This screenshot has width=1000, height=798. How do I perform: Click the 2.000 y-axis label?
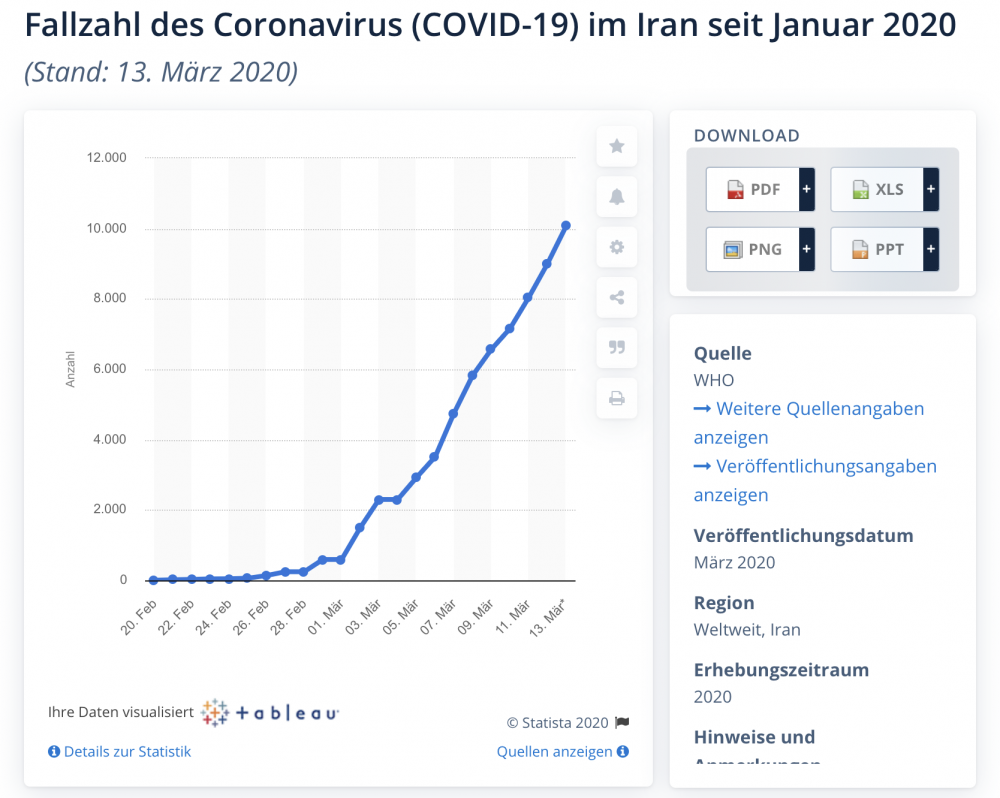[x=110, y=509]
